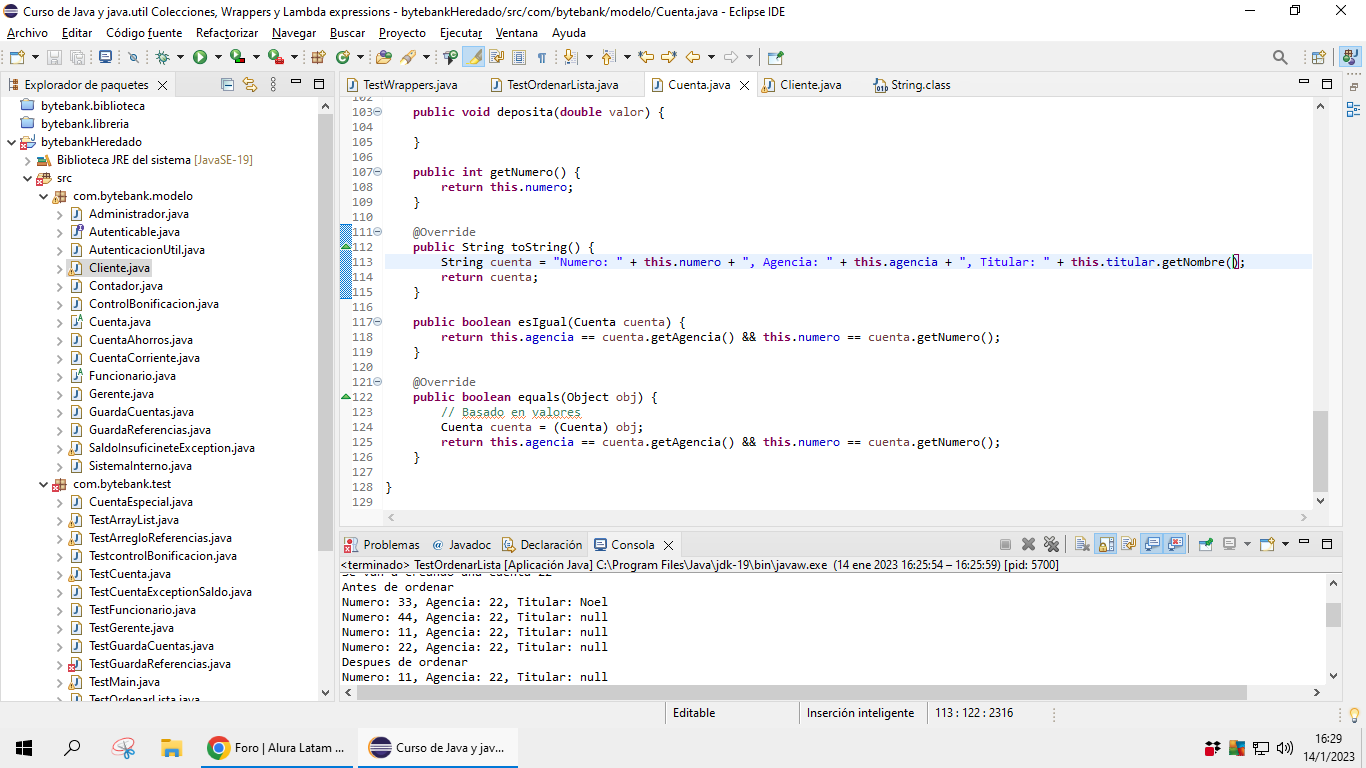Click the Open Perspective icon

coord(1318,57)
